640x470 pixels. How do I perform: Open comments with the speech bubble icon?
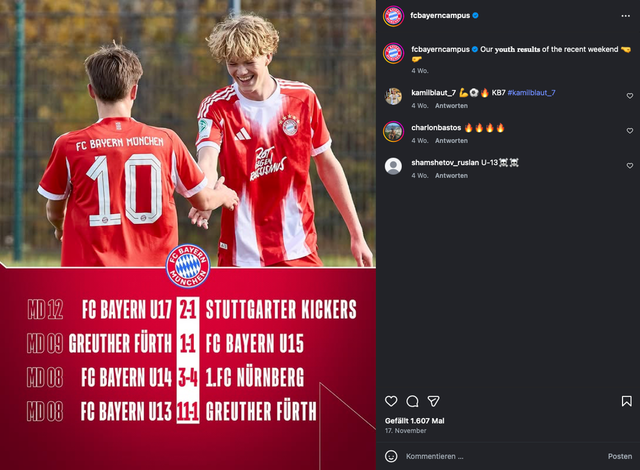412,401
